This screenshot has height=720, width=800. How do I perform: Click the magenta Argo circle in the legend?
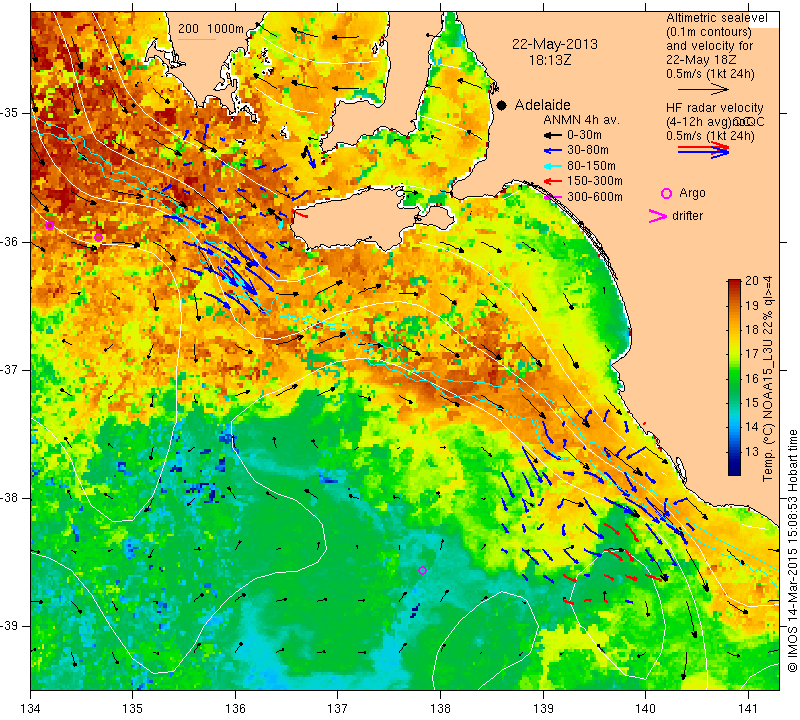[x=666, y=193]
